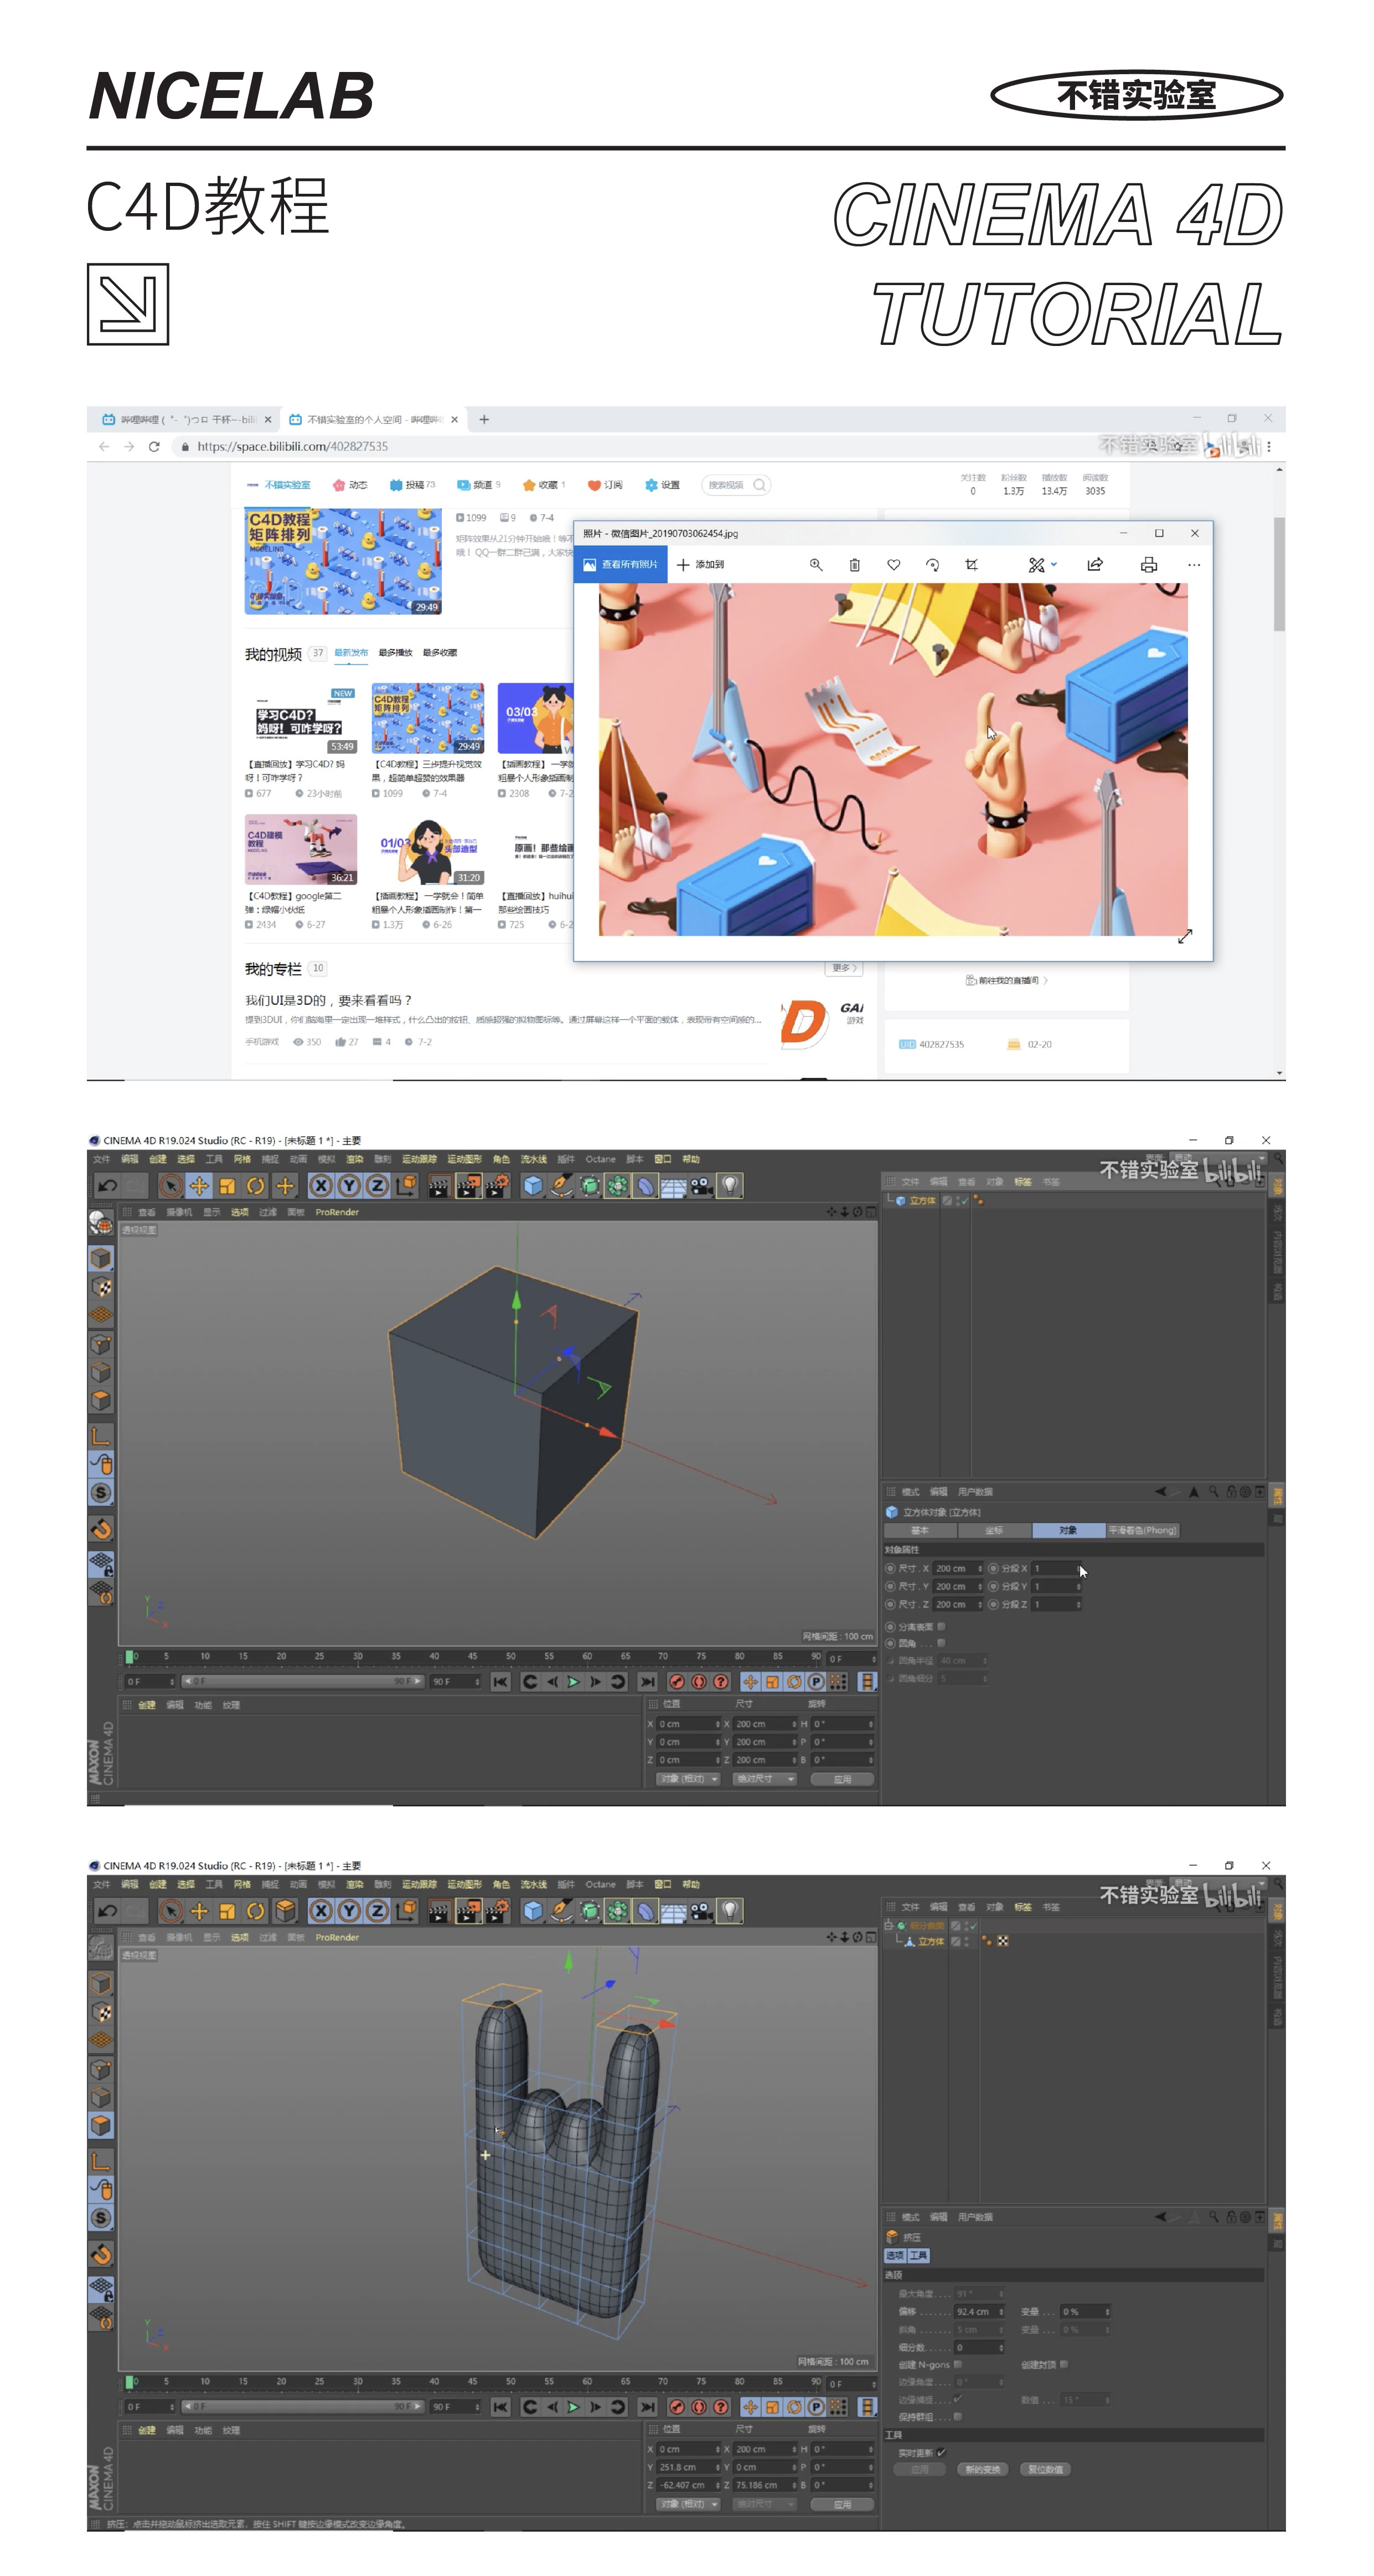1374x2576 pixels.
Task: Click the rotate icon in photo viewer
Action: click(x=932, y=565)
